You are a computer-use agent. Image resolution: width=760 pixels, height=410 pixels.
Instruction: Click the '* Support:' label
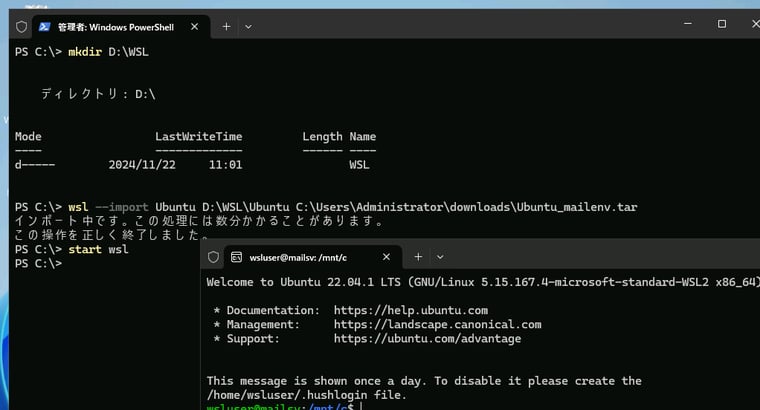click(246, 338)
